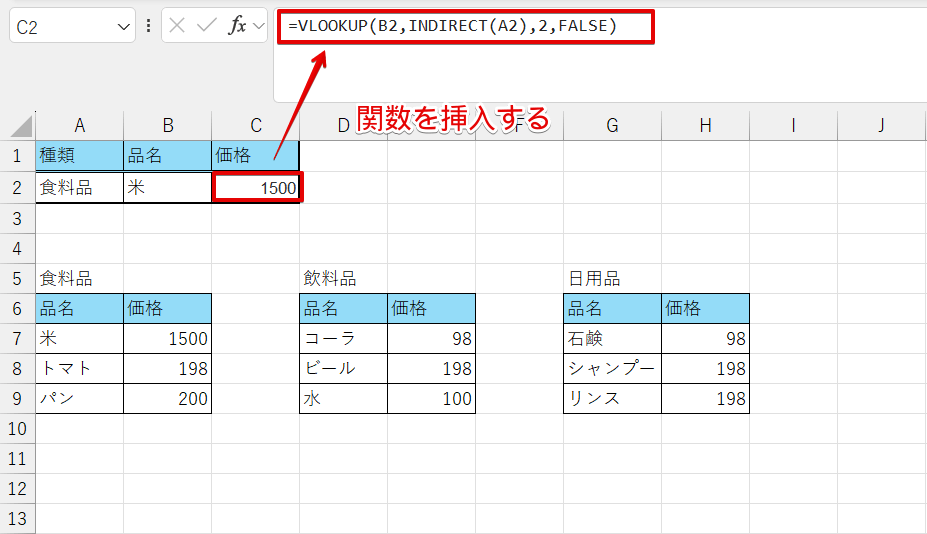The height and width of the screenshot is (534, 927).
Task: Select column C header
Action: (x=255, y=125)
